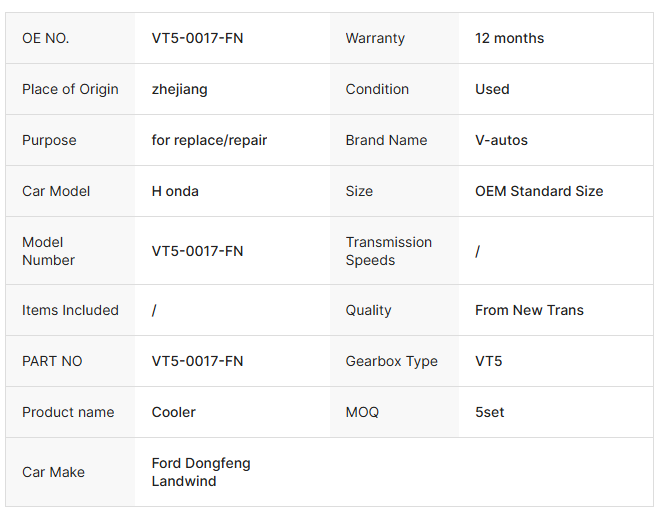
Task: Click the MOQ value 5set
Action: [490, 413]
